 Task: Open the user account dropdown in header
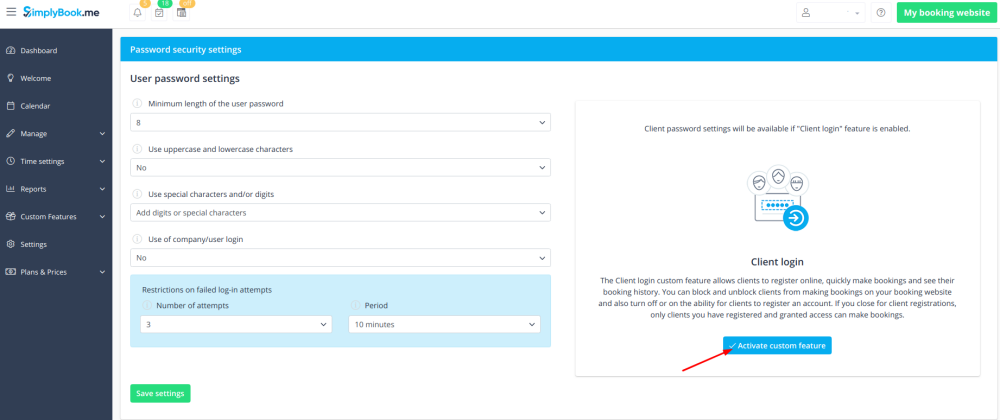point(831,13)
